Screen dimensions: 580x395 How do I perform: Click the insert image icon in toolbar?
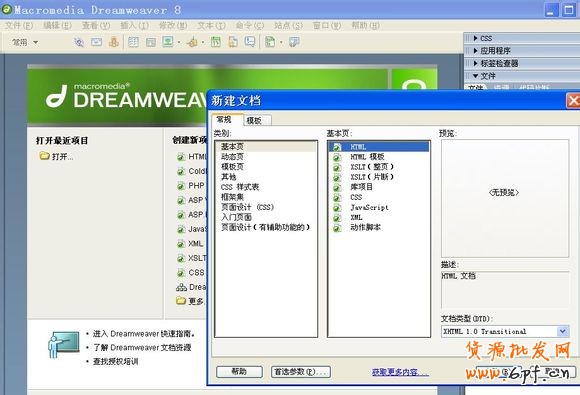[x=168, y=42]
